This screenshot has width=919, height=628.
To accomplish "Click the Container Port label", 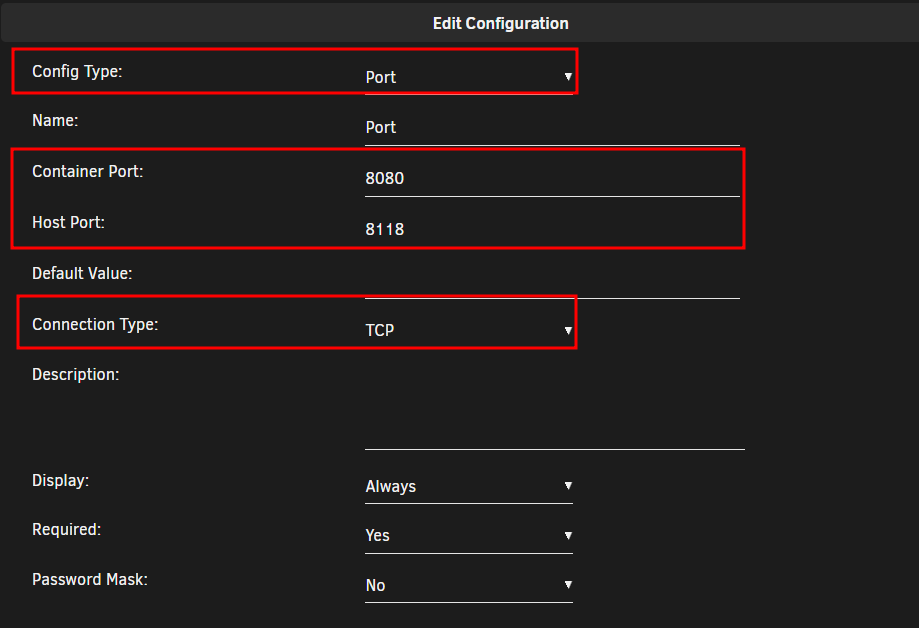I will coord(88,171).
